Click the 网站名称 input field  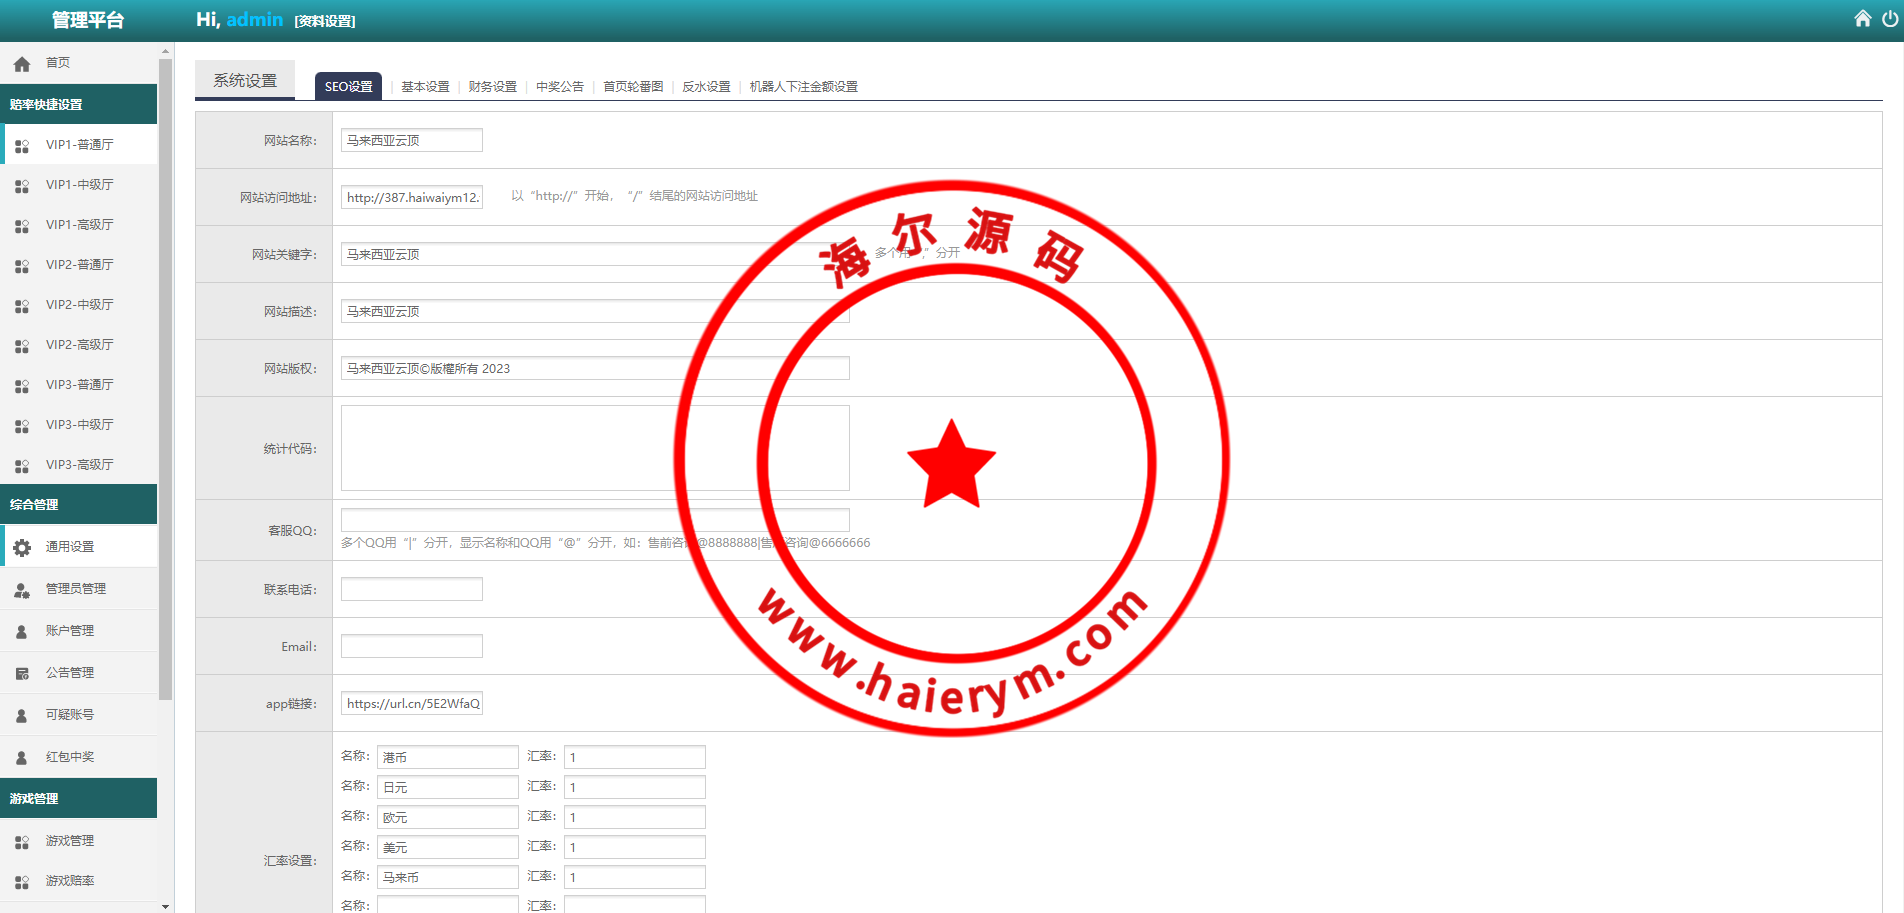[x=411, y=141]
